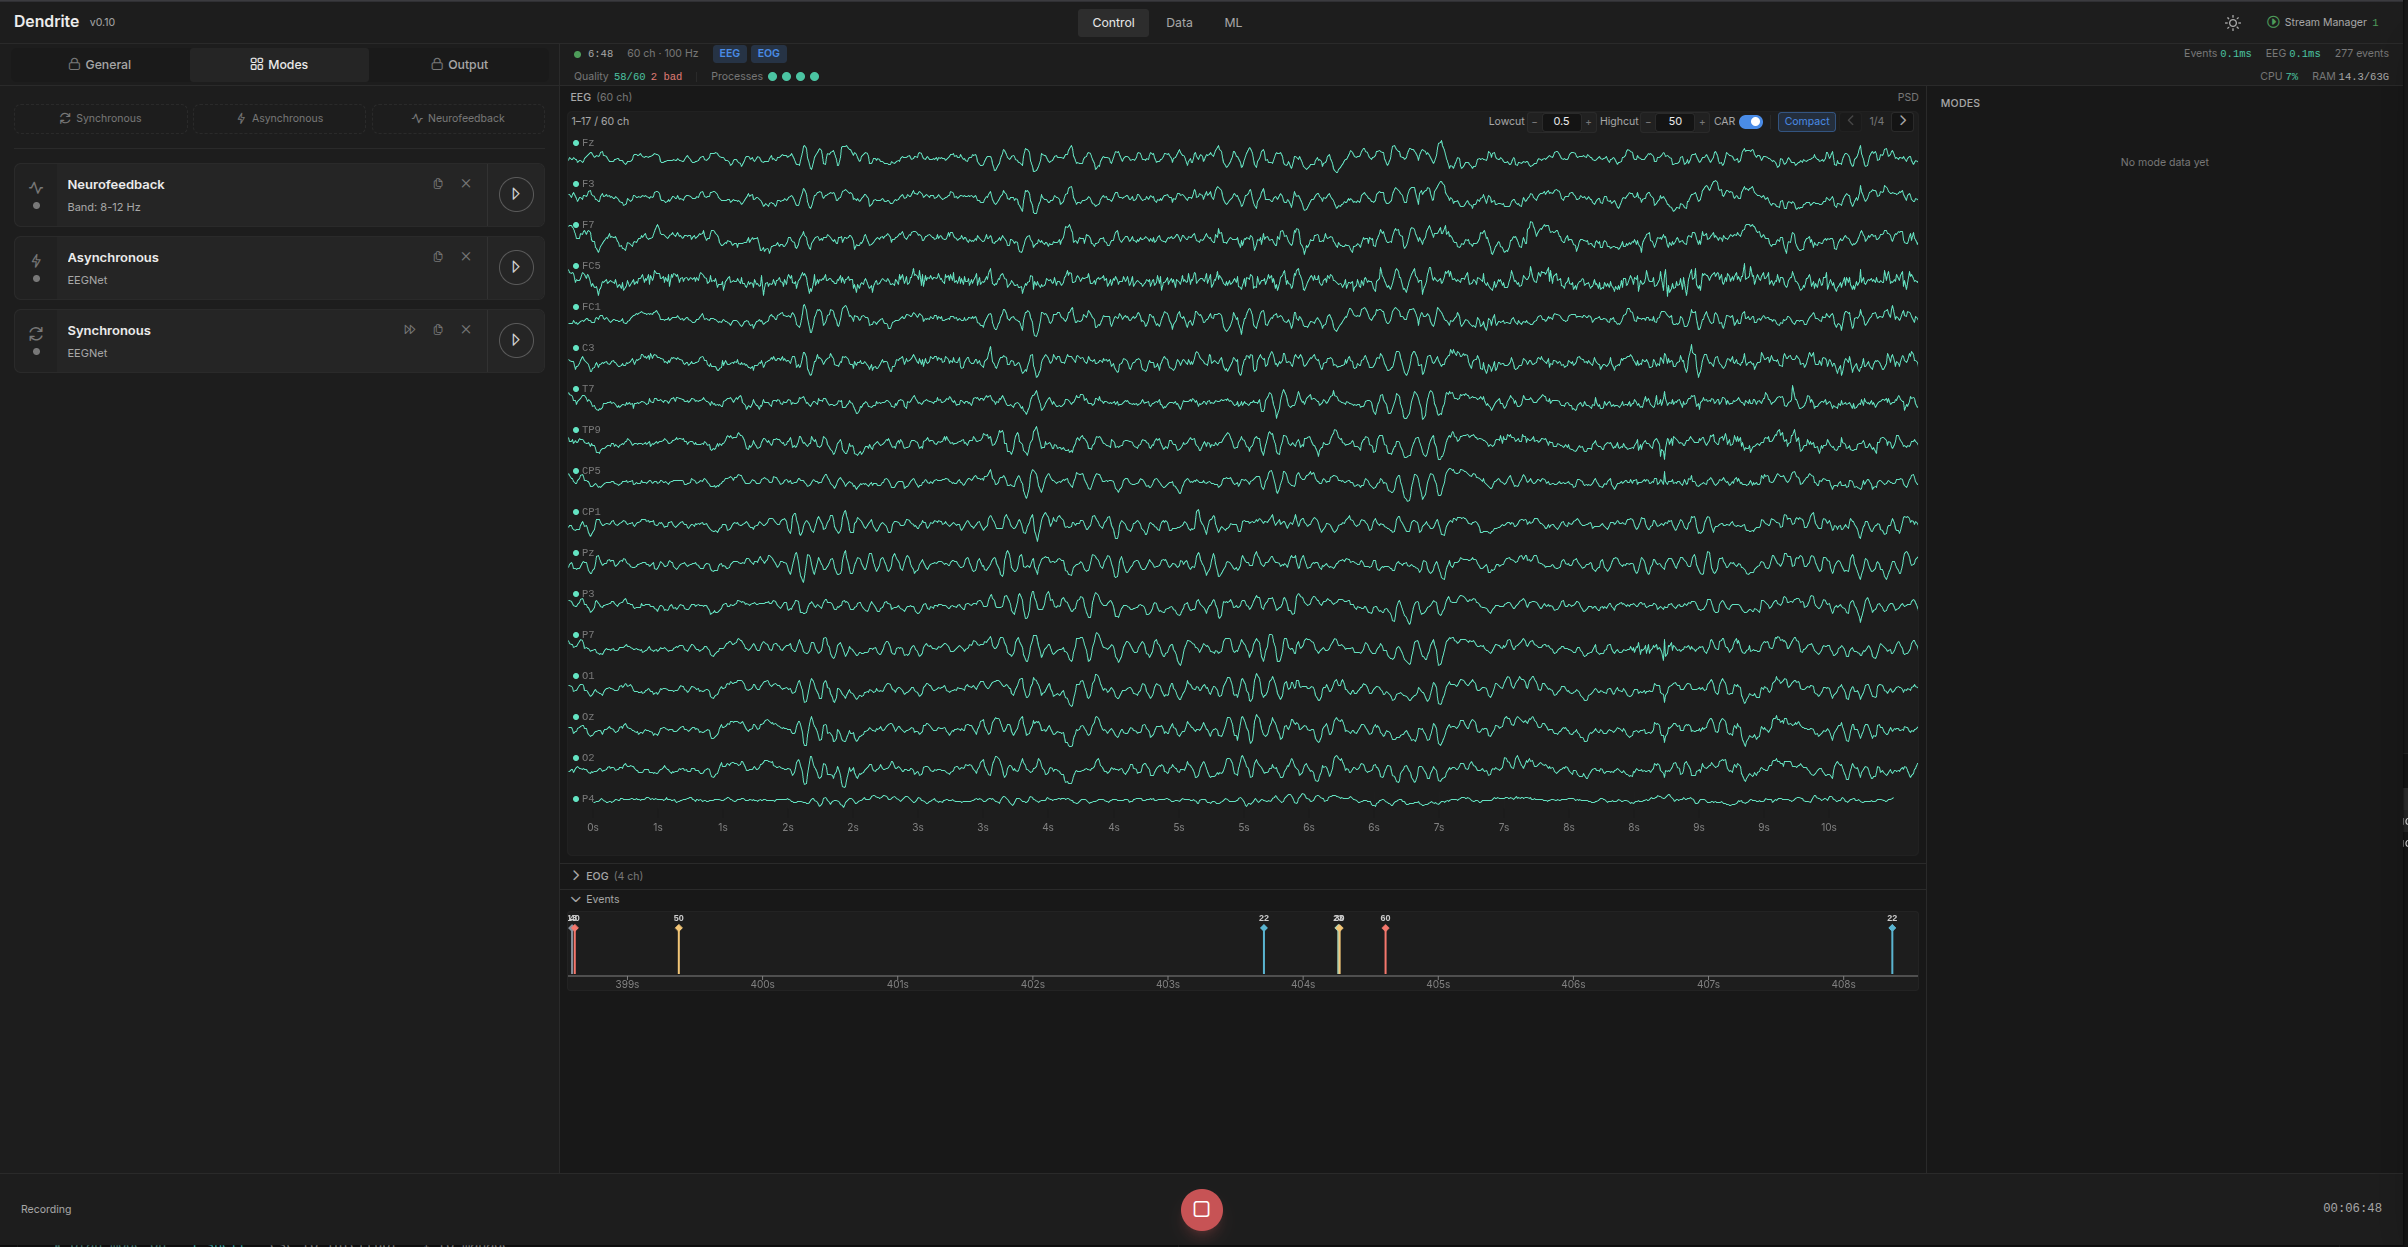Go to previous channel page
This screenshot has width=2408, height=1247.
click(x=1851, y=121)
